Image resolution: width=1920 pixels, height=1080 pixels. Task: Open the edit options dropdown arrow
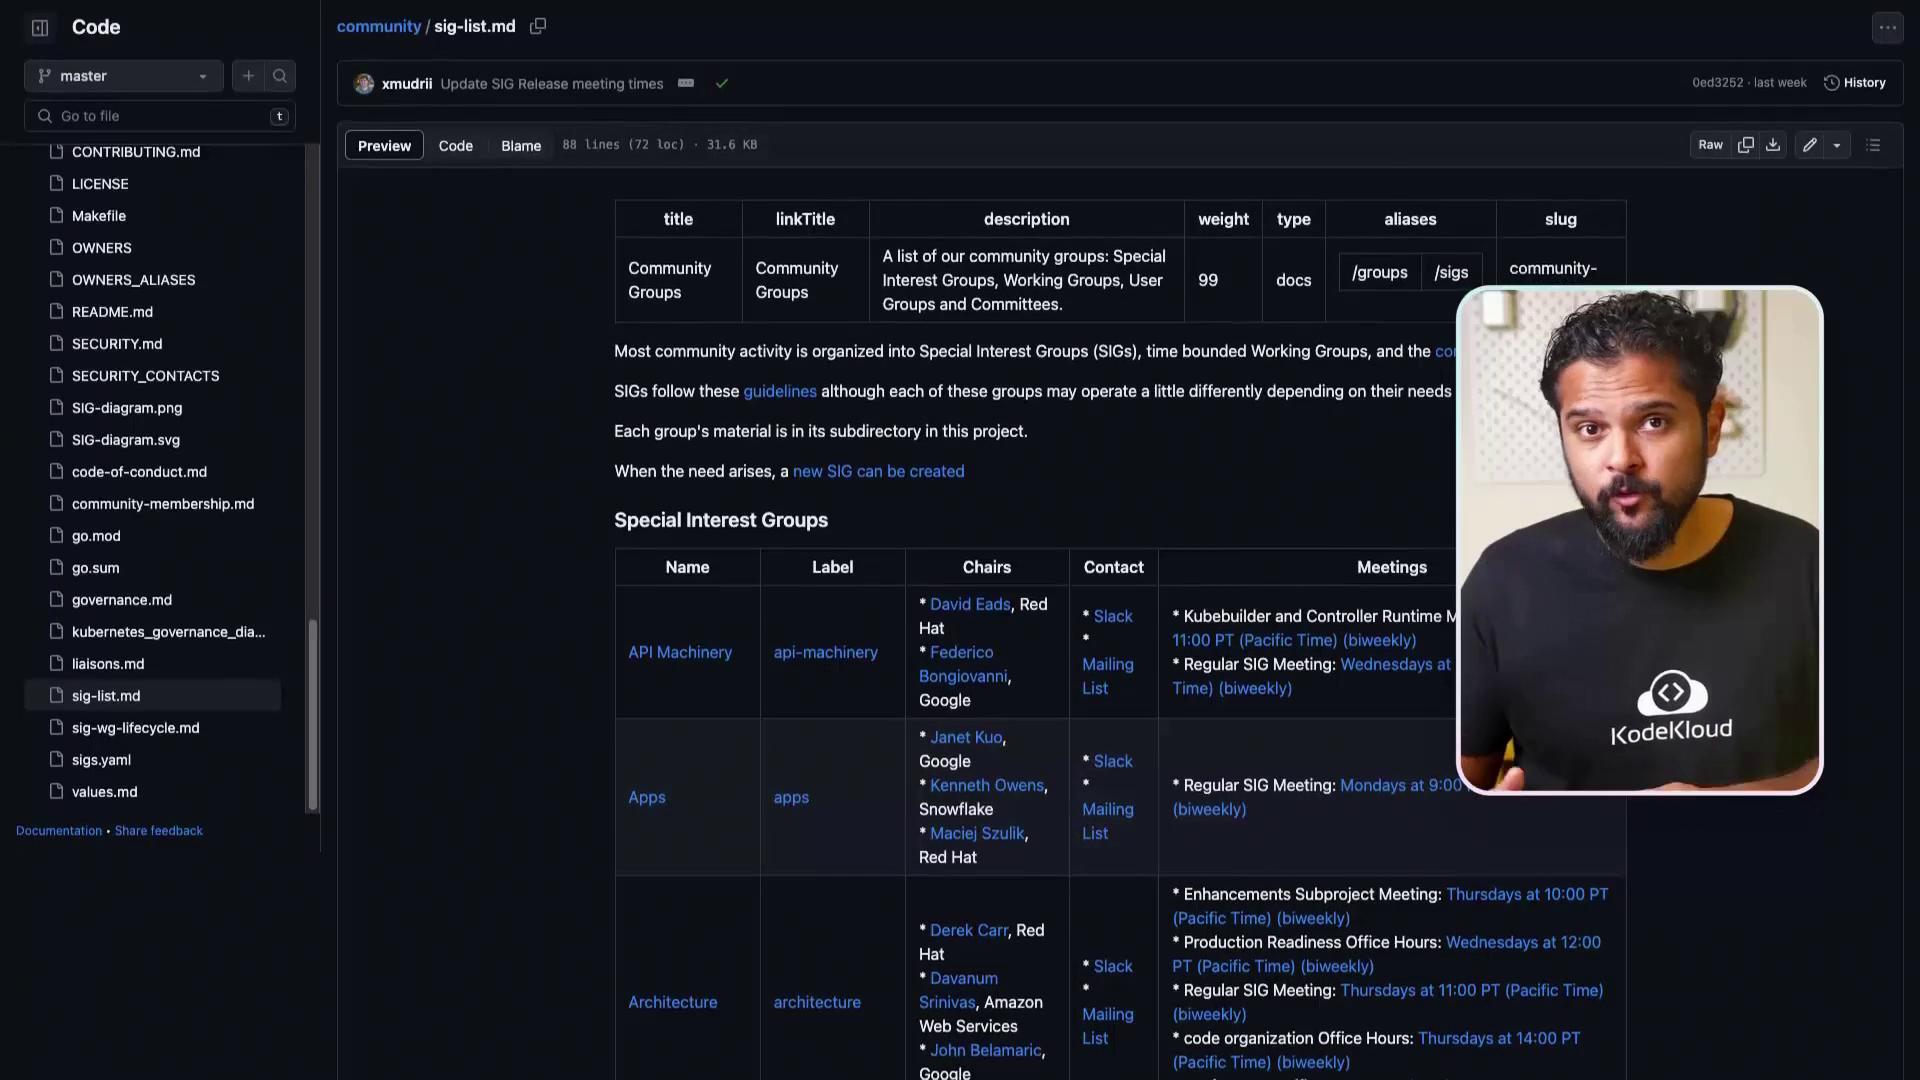click(x=1837, y=145)
